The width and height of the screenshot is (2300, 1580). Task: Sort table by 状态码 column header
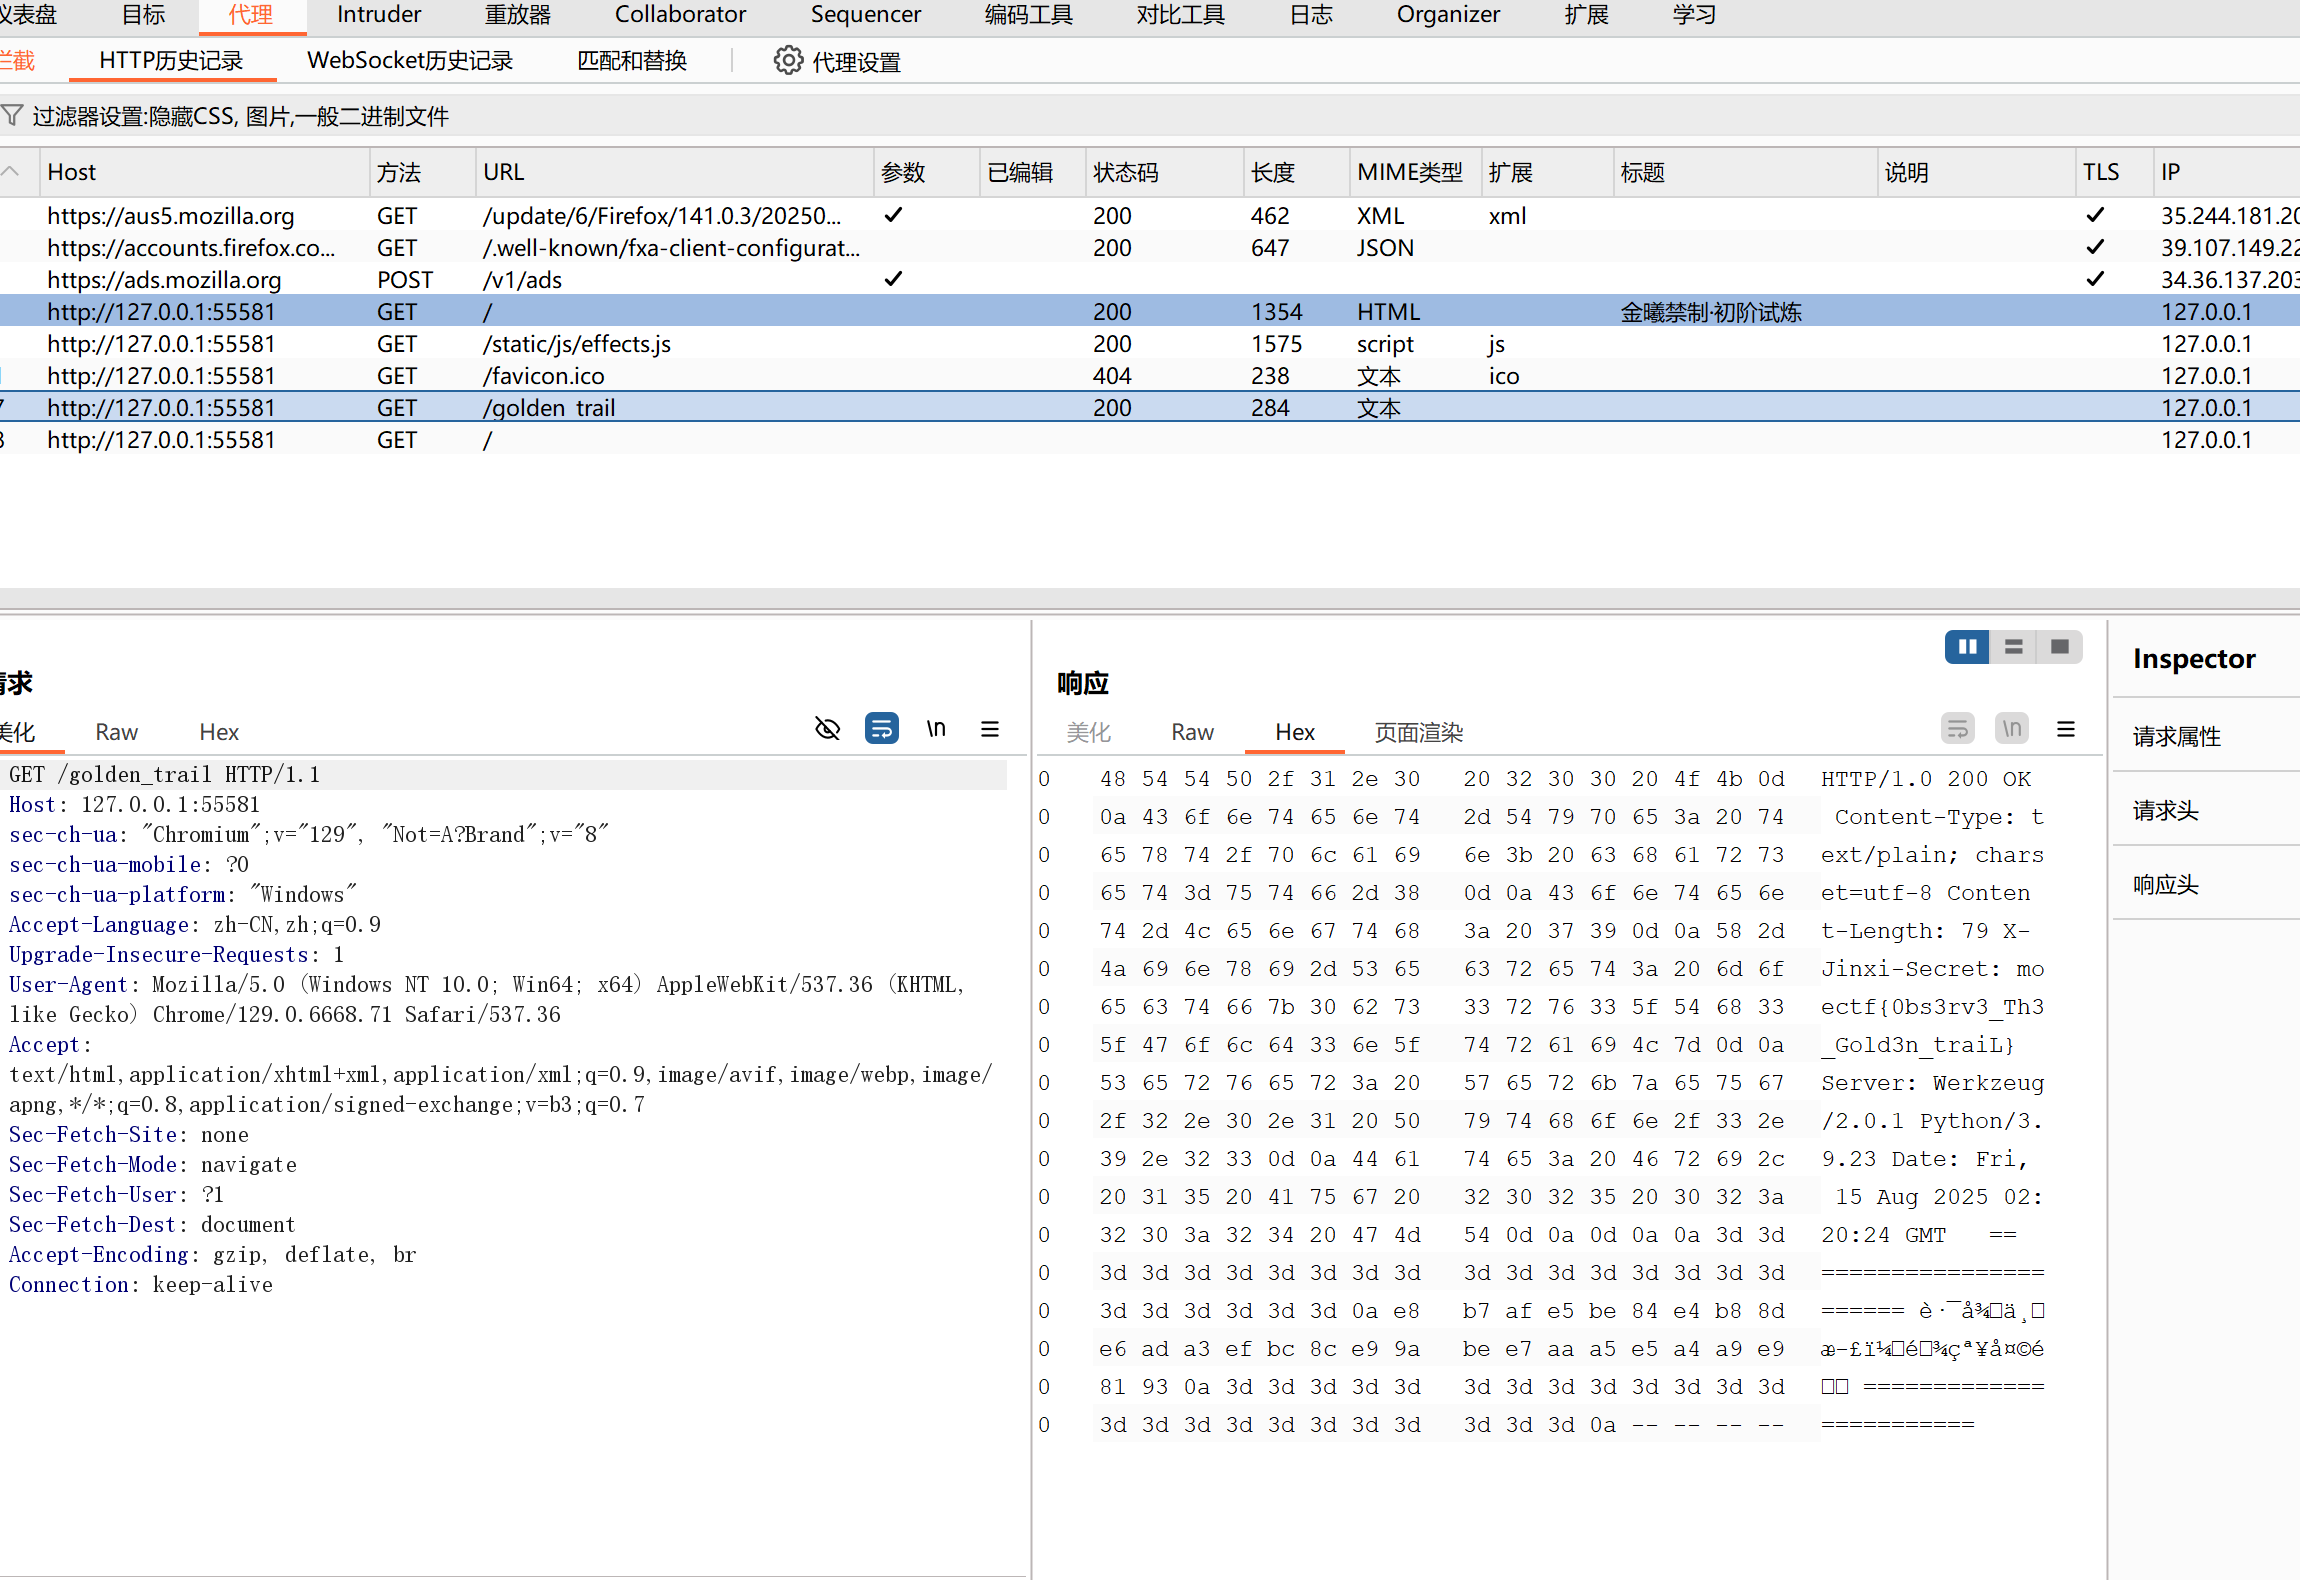[1125, 172]
